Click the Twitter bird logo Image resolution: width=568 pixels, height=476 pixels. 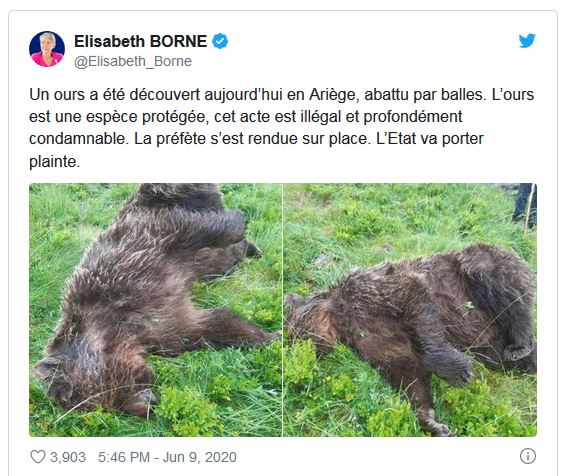pyautogui.click(x=527, y=41)
